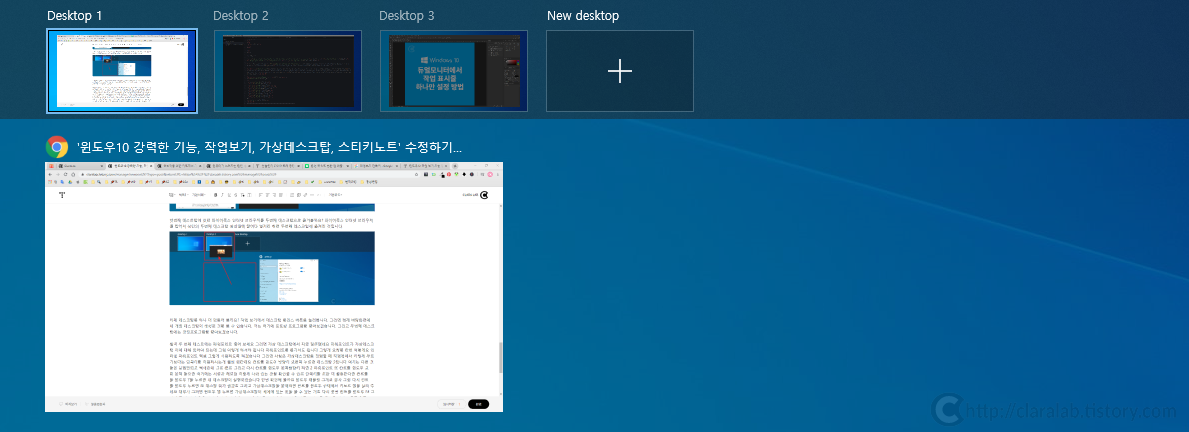
Task: Select the Chrome window preview in Task View
Action: 274,286
